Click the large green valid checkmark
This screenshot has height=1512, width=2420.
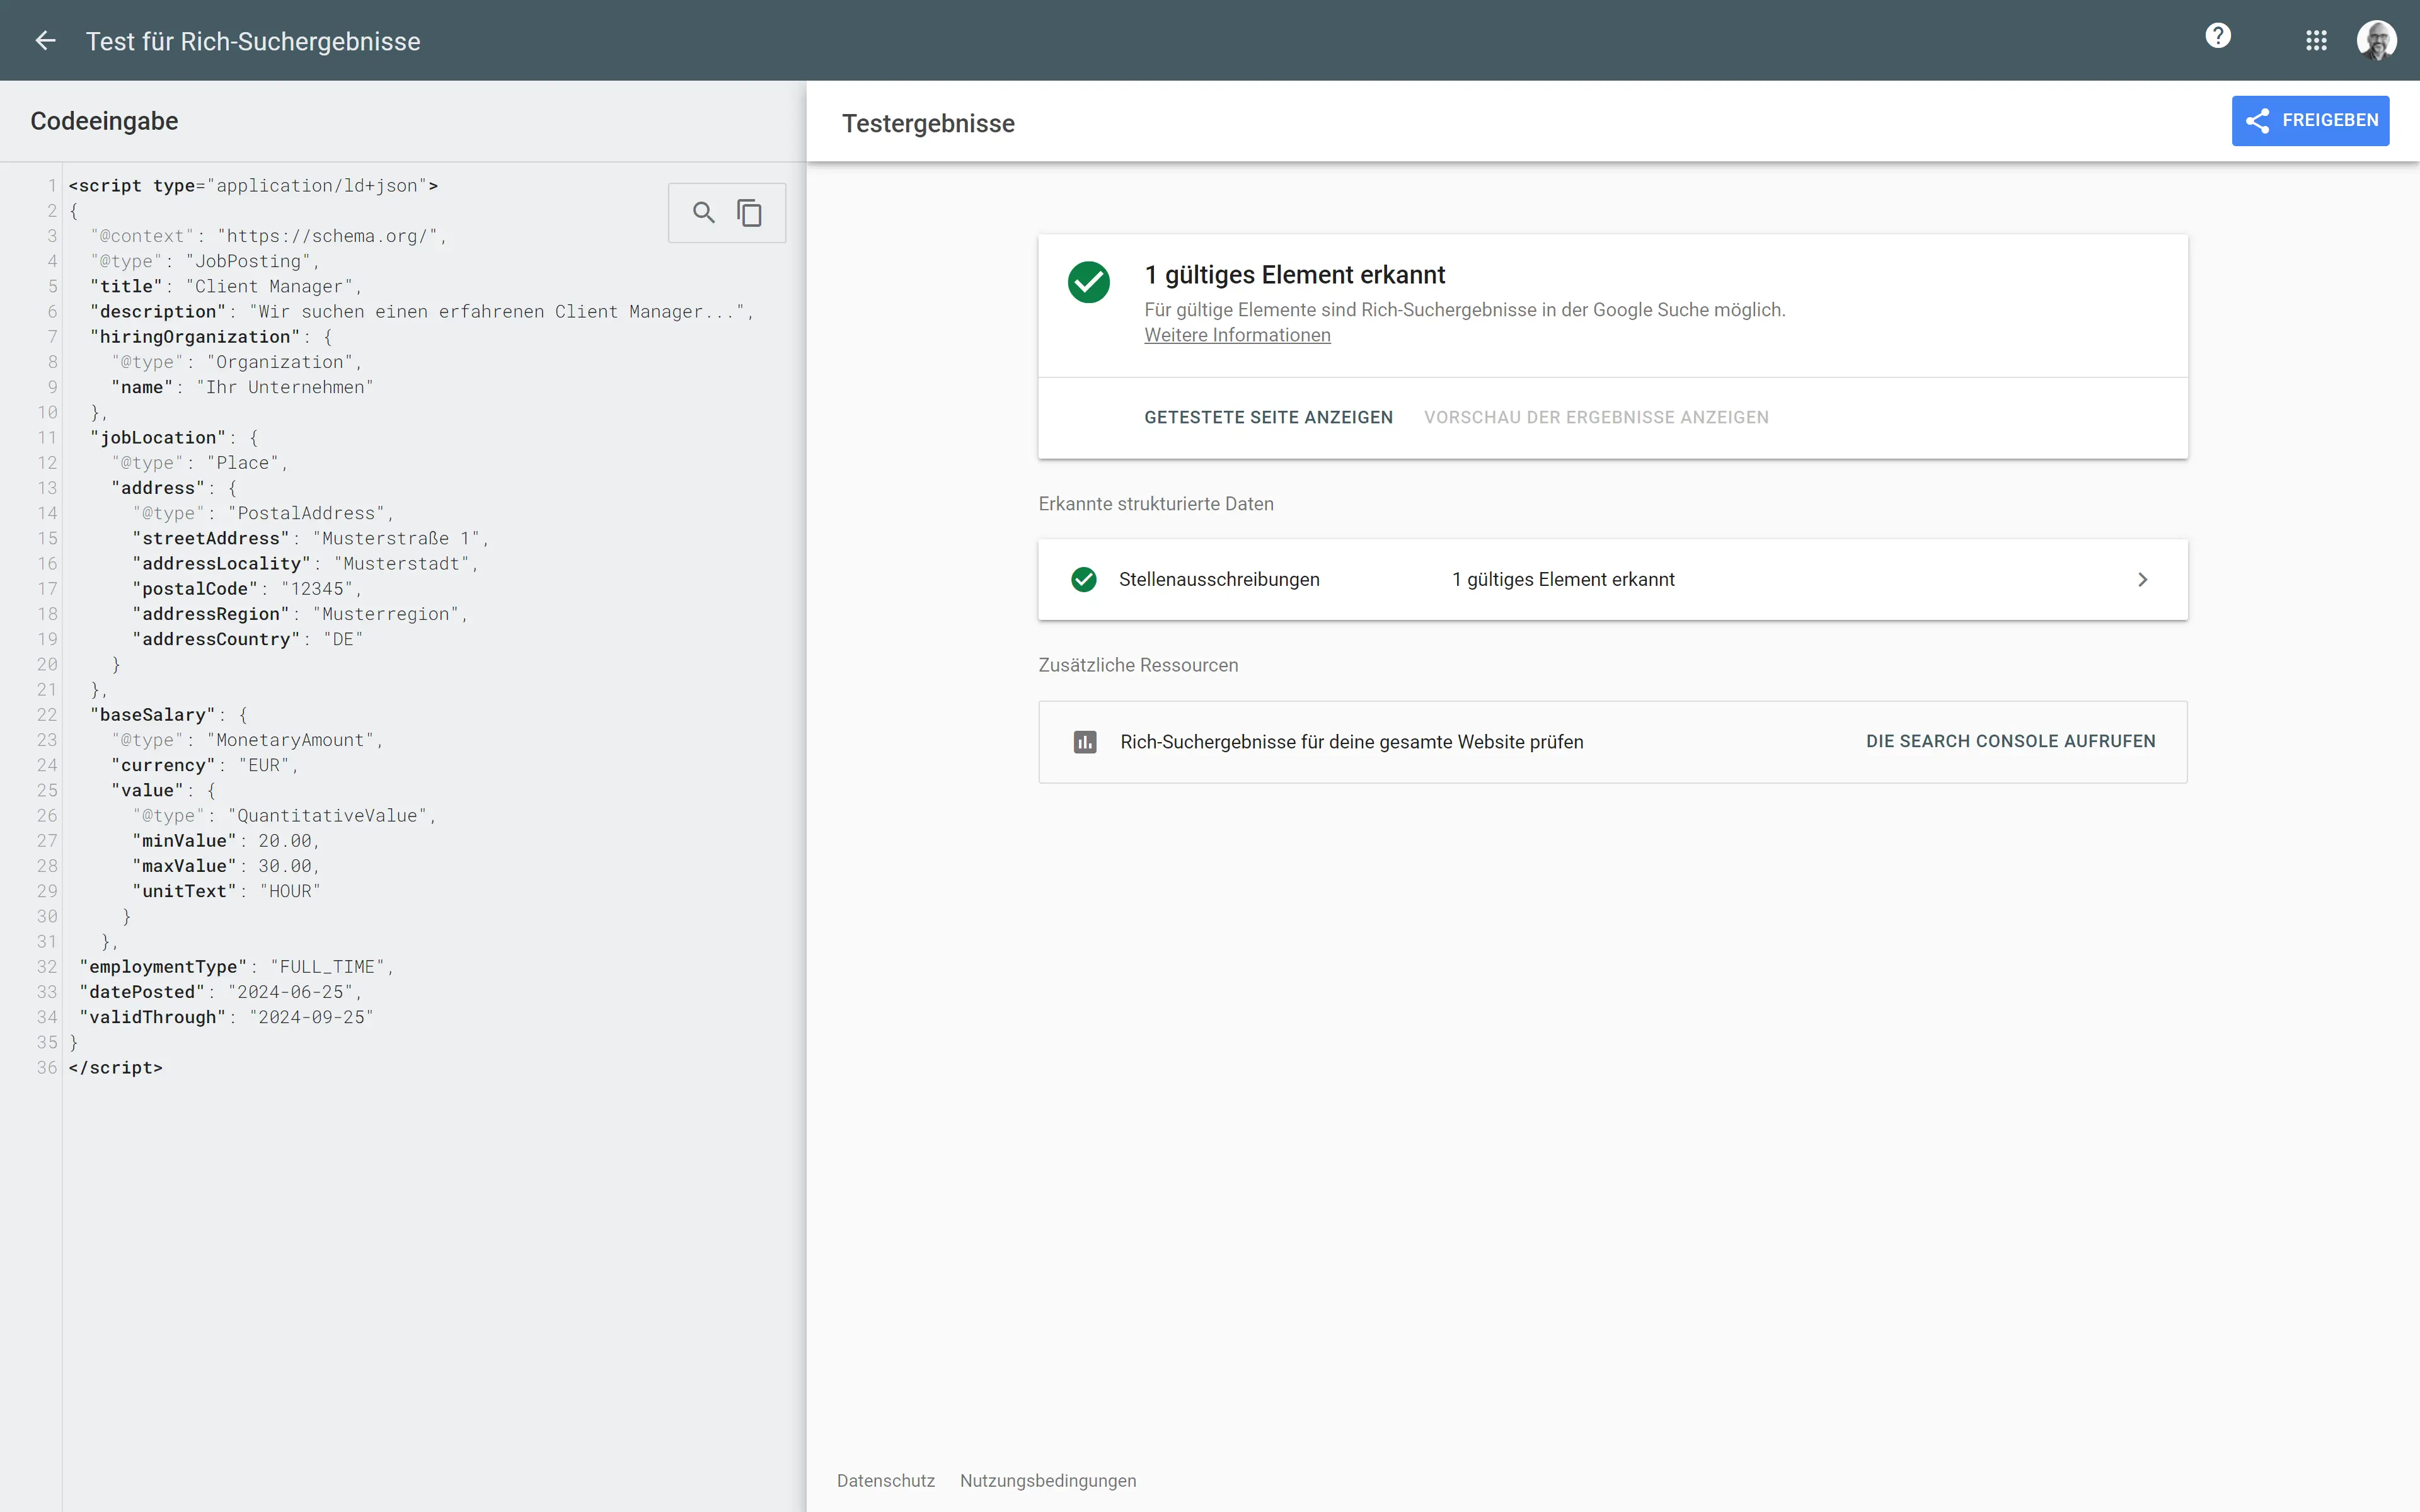pos(1089,282)
